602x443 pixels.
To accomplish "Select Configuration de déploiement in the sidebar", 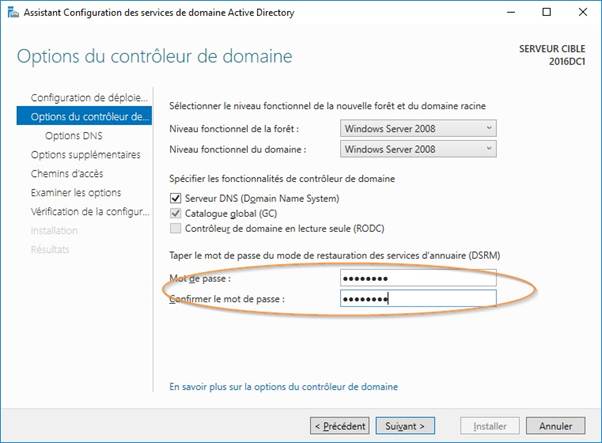I will click(x=89, y=98).
